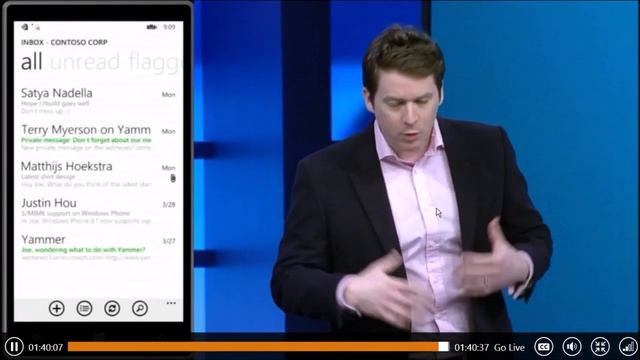Tap the sync refresh icon in phone
640x360 pixels.
coord(112,308)
